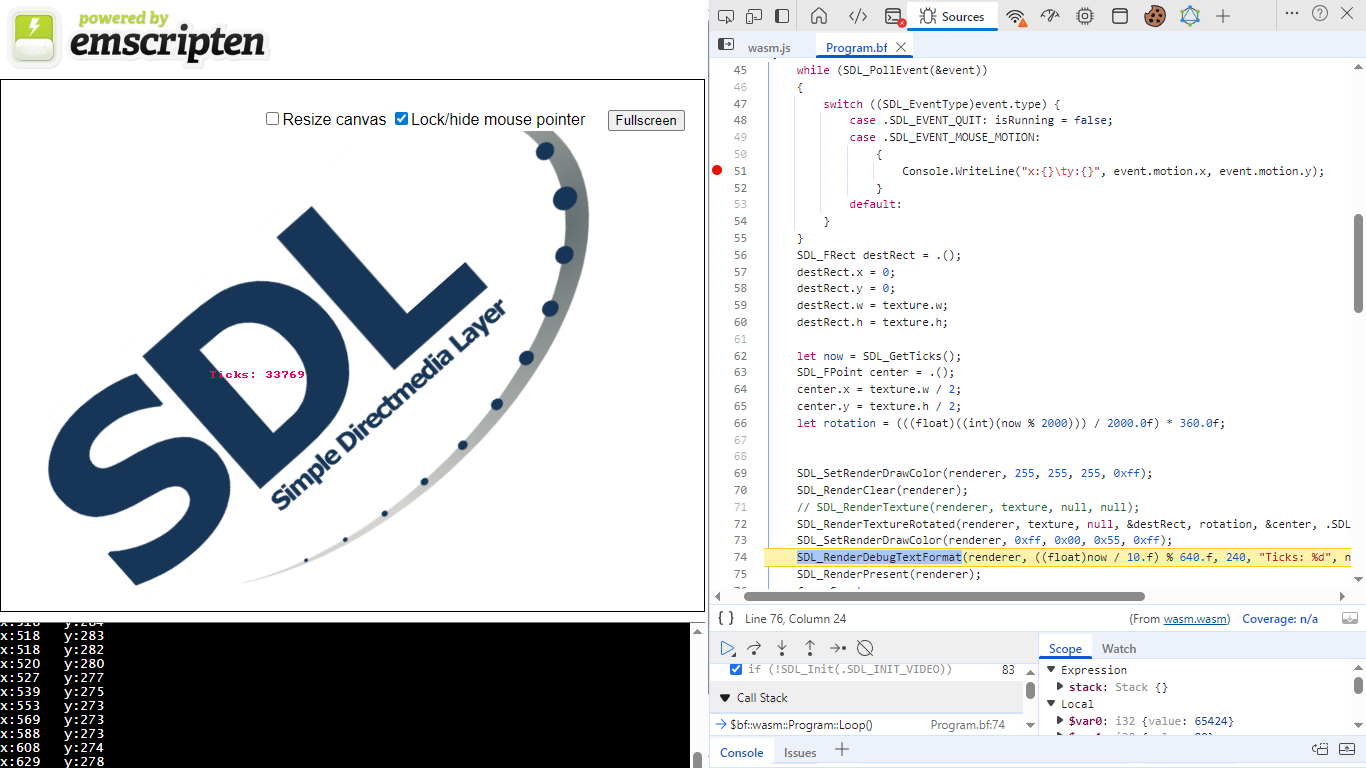Switch to the Watch tab
This screenshot has height=768, width=1366.
(x=1119, y=649)
